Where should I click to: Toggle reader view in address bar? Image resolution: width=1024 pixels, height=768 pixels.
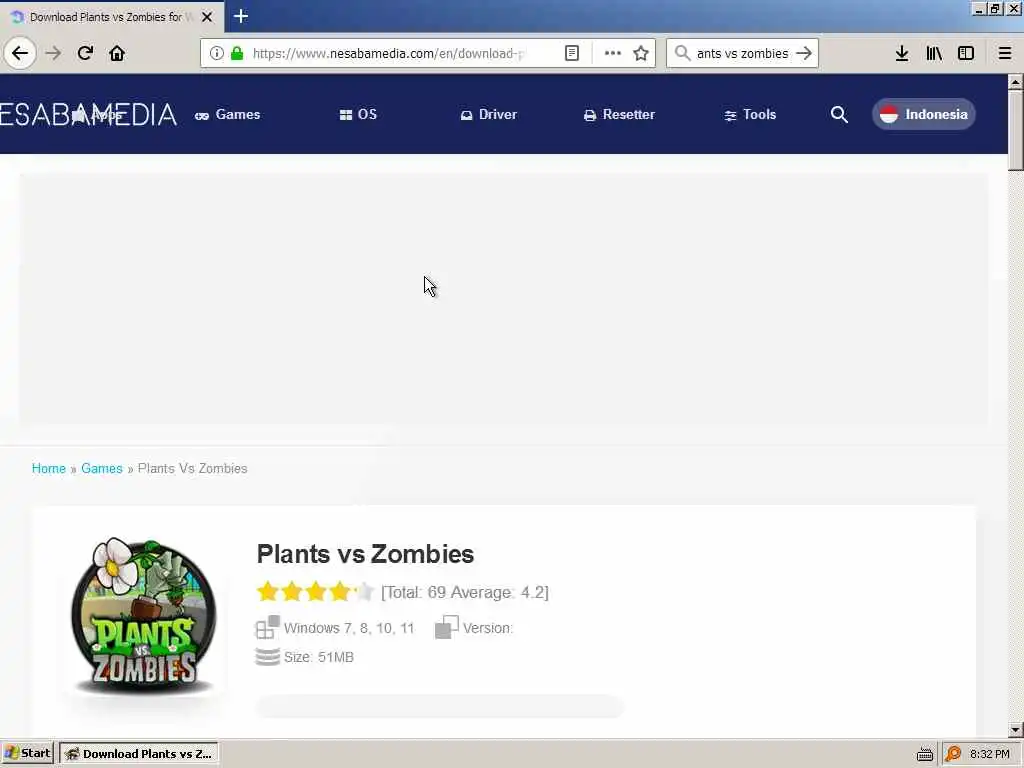(571, 53)
